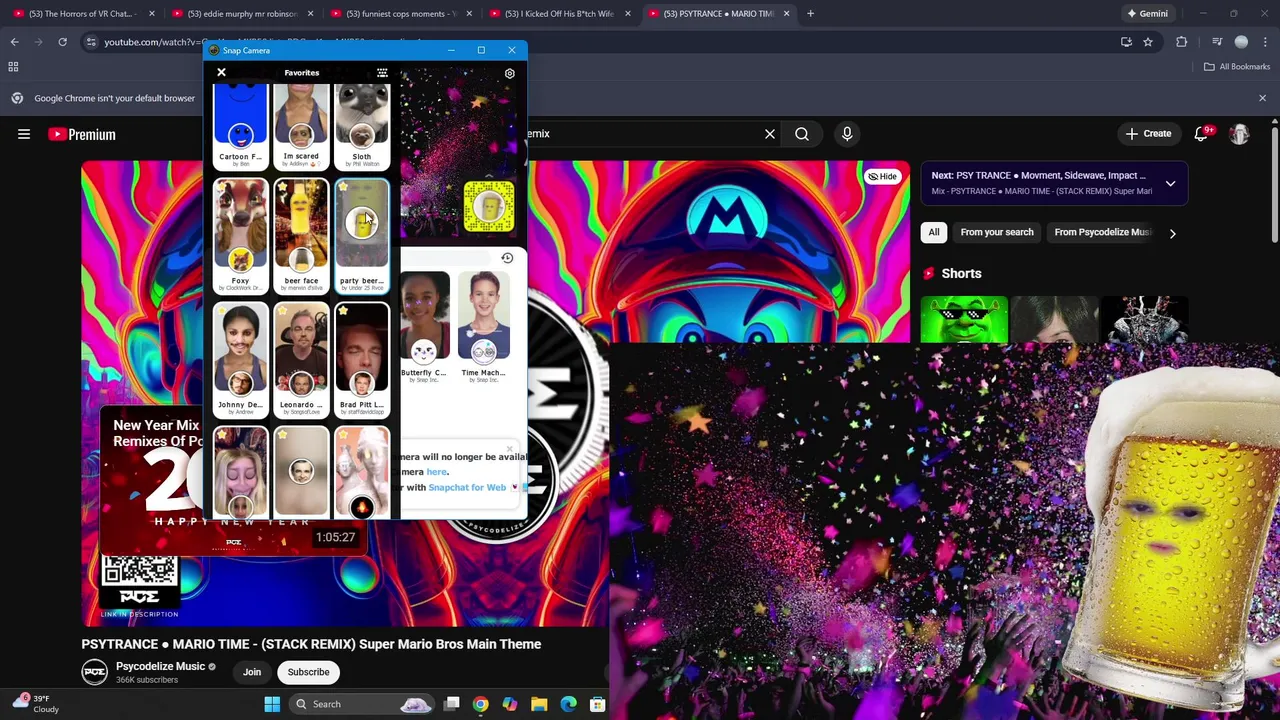This screenshot has width=1280, height=720.
Task: Open the weather widget showing 39°F
Action: pos(36,704)
